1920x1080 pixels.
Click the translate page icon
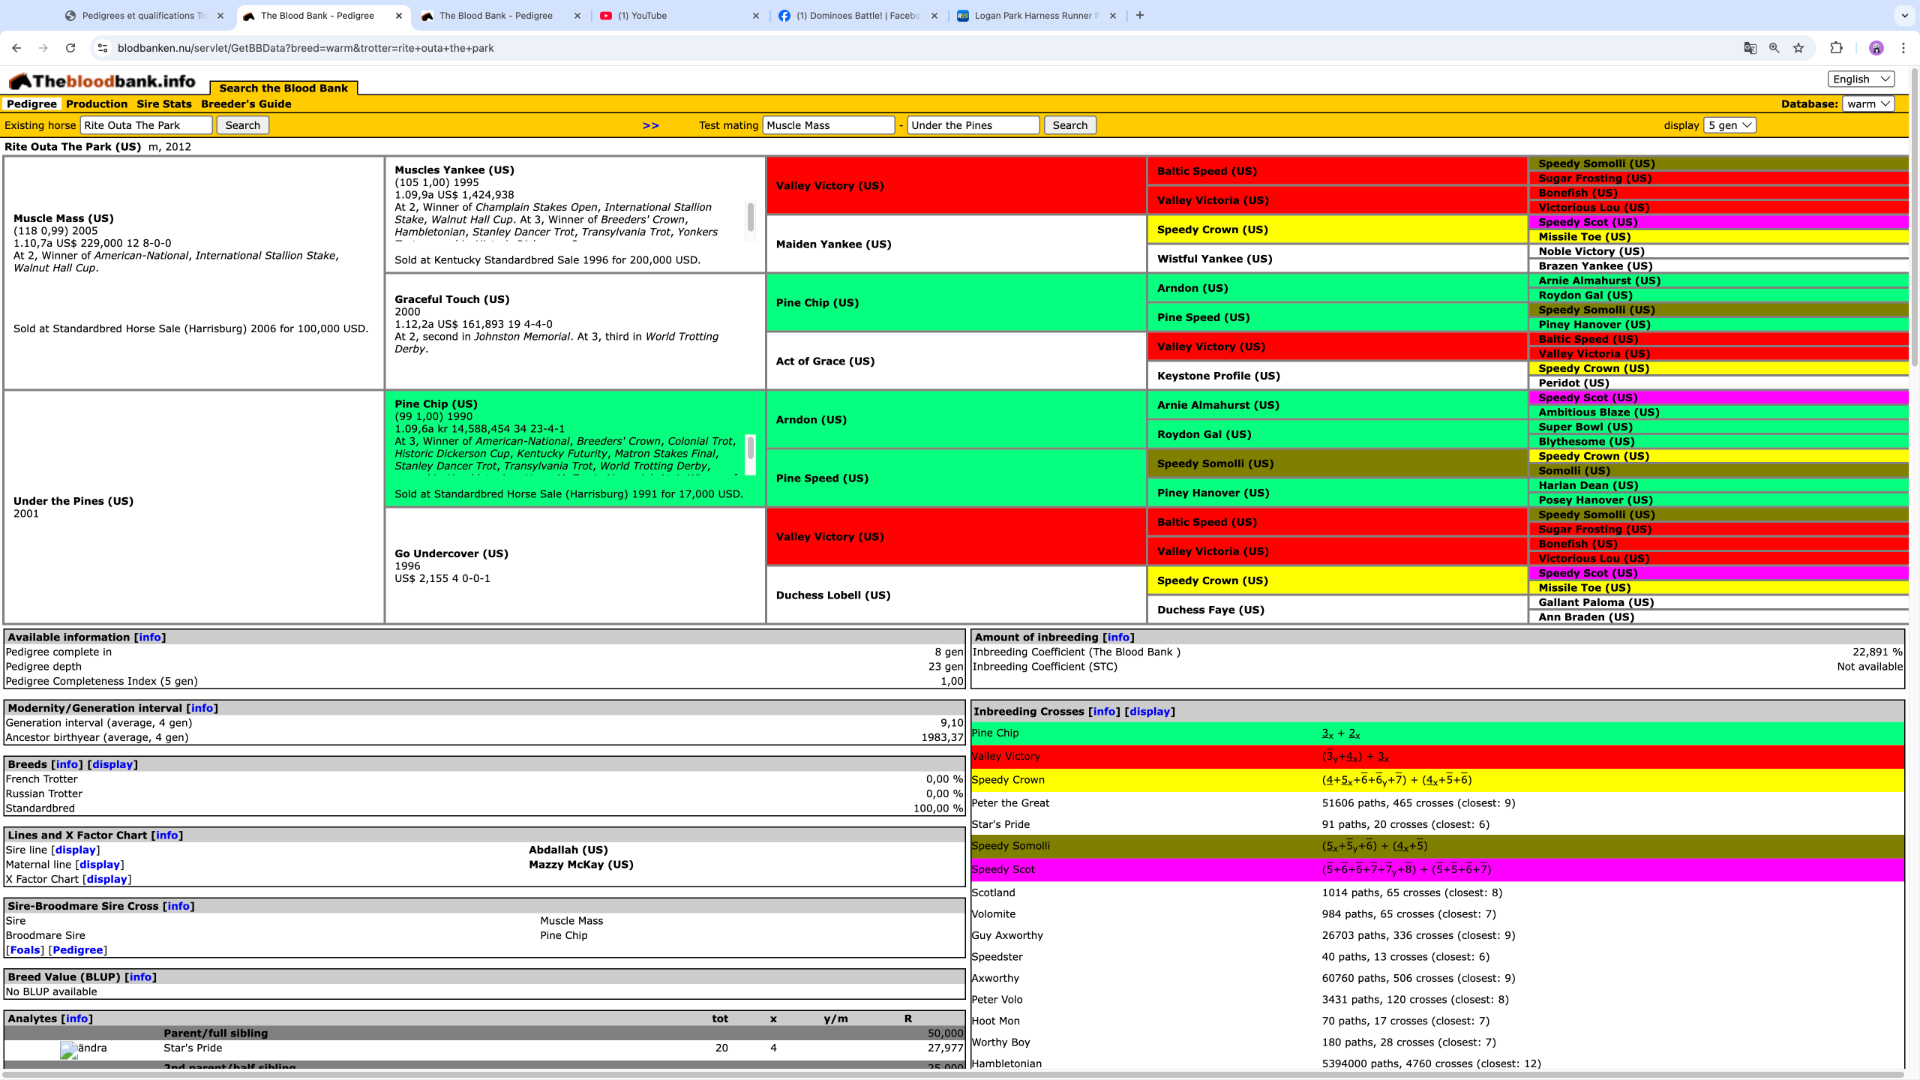pos(1750,48)
